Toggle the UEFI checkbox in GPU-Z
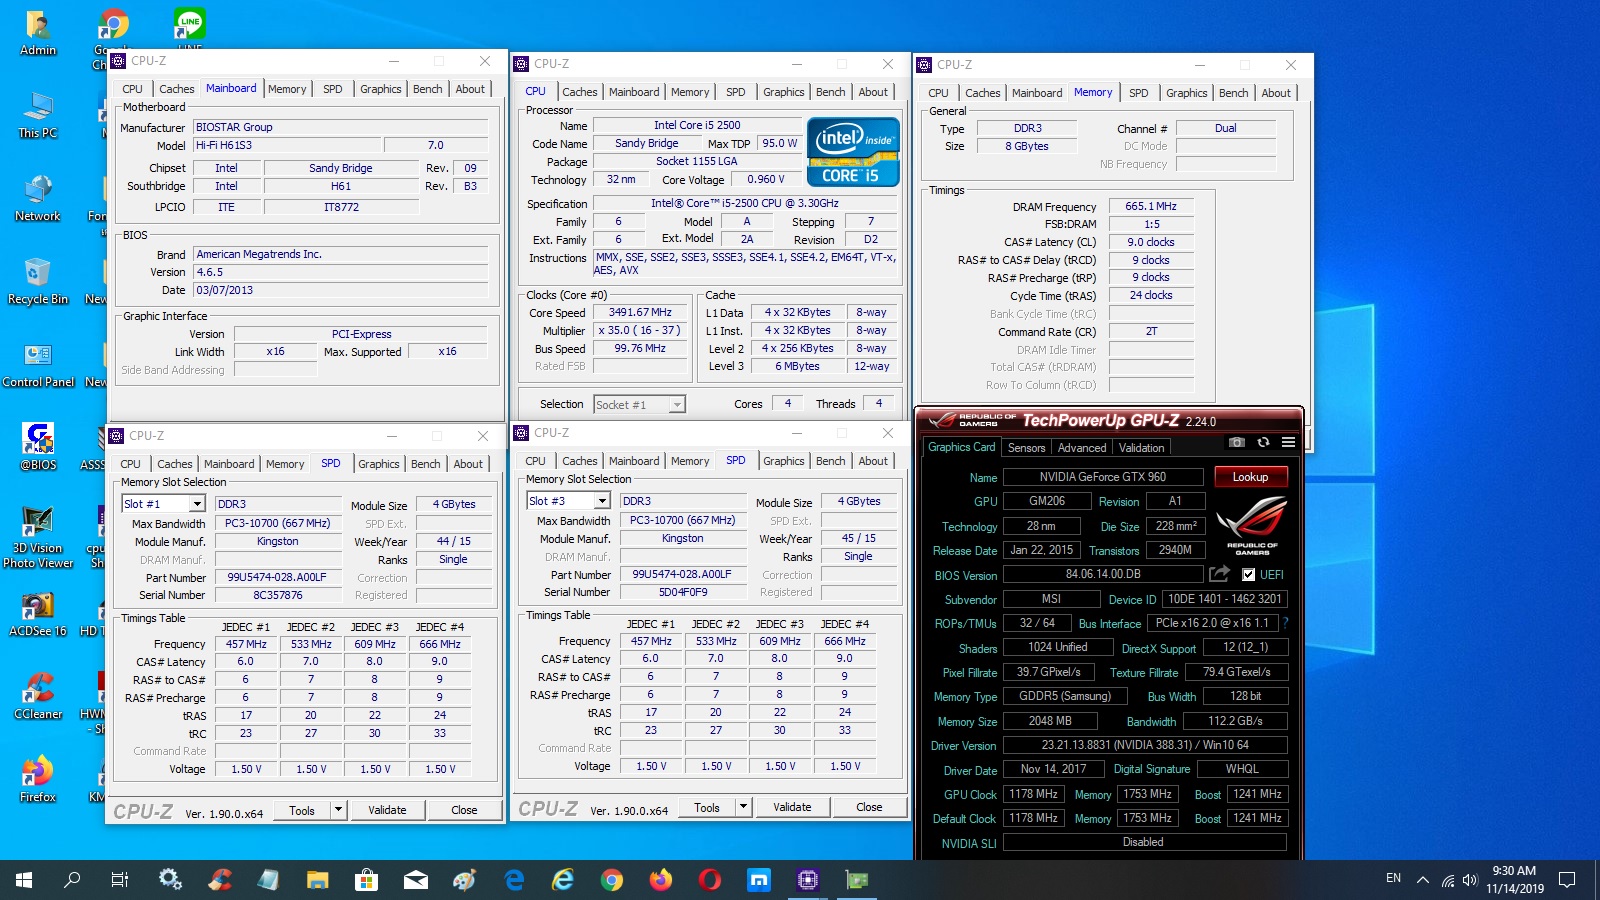 click(x=1248, y=575)
